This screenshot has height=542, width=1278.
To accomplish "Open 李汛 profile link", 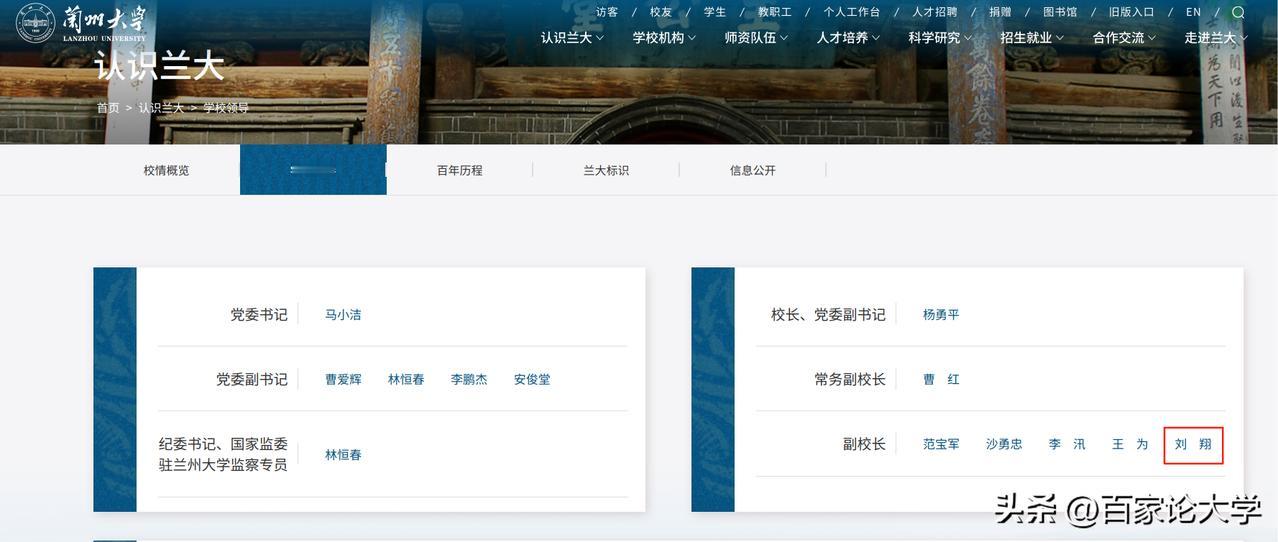I will tap(1067, 444).
